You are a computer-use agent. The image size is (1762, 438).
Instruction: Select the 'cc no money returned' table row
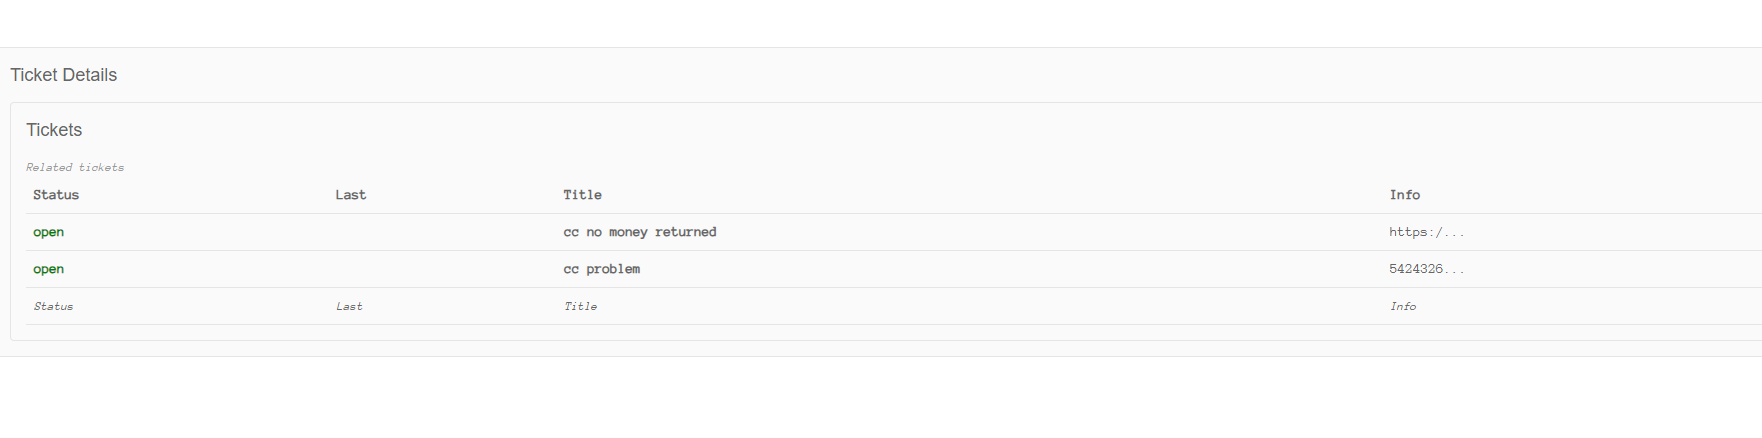pyautogui.click(x=894, y=232)
